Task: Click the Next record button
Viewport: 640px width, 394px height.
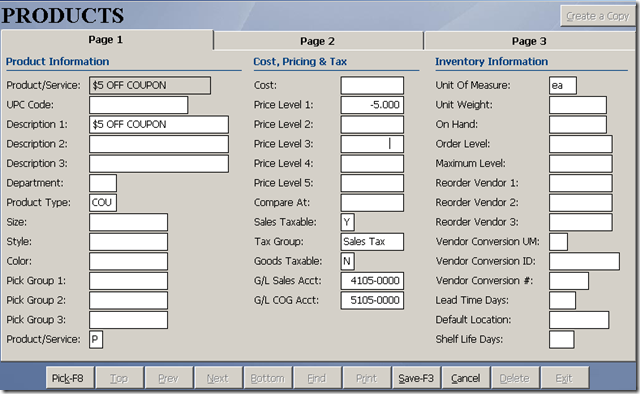Action: click(x=218, y=378)
